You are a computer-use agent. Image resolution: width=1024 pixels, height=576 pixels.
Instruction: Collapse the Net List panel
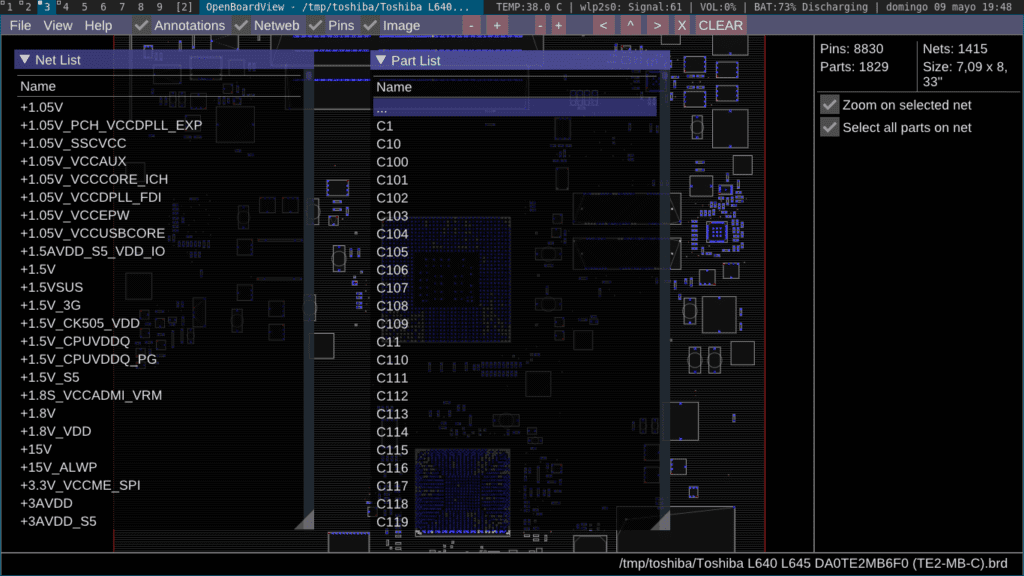click(x=24, y=59)
